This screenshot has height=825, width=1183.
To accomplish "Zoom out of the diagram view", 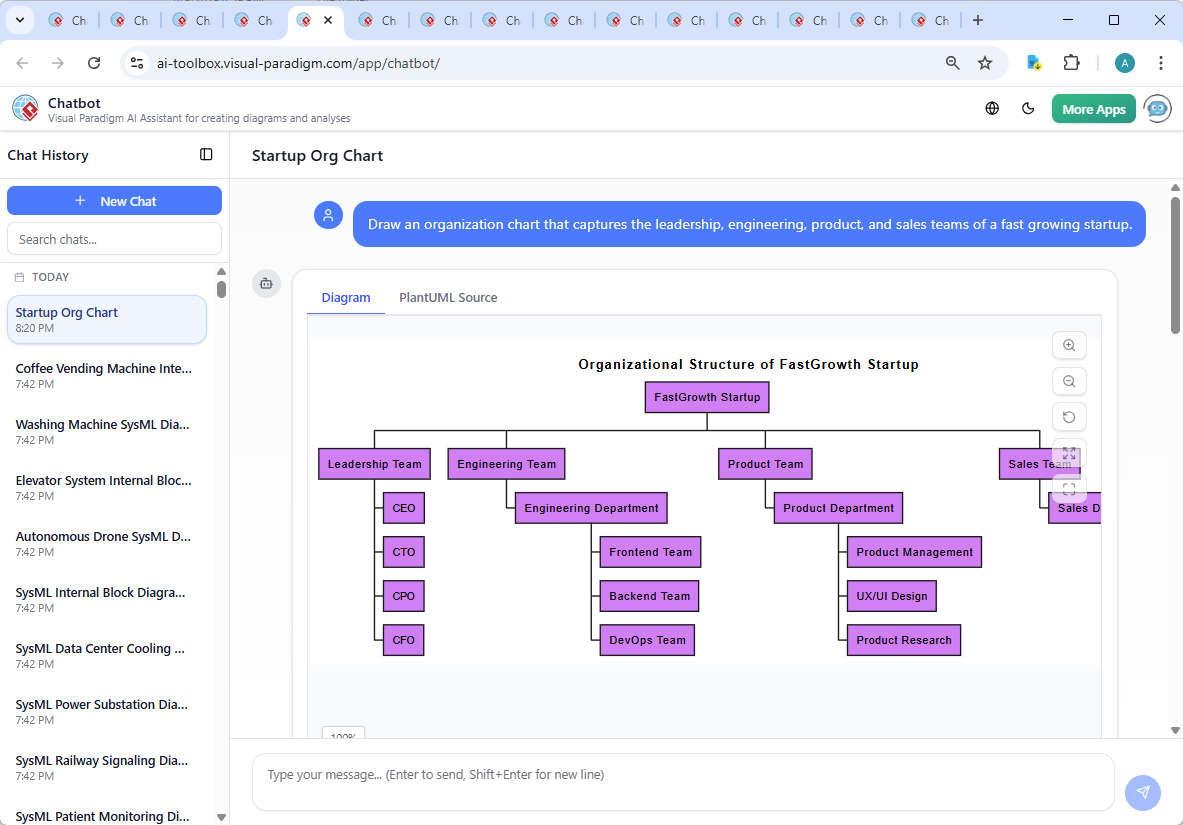I will (1069, 381).
